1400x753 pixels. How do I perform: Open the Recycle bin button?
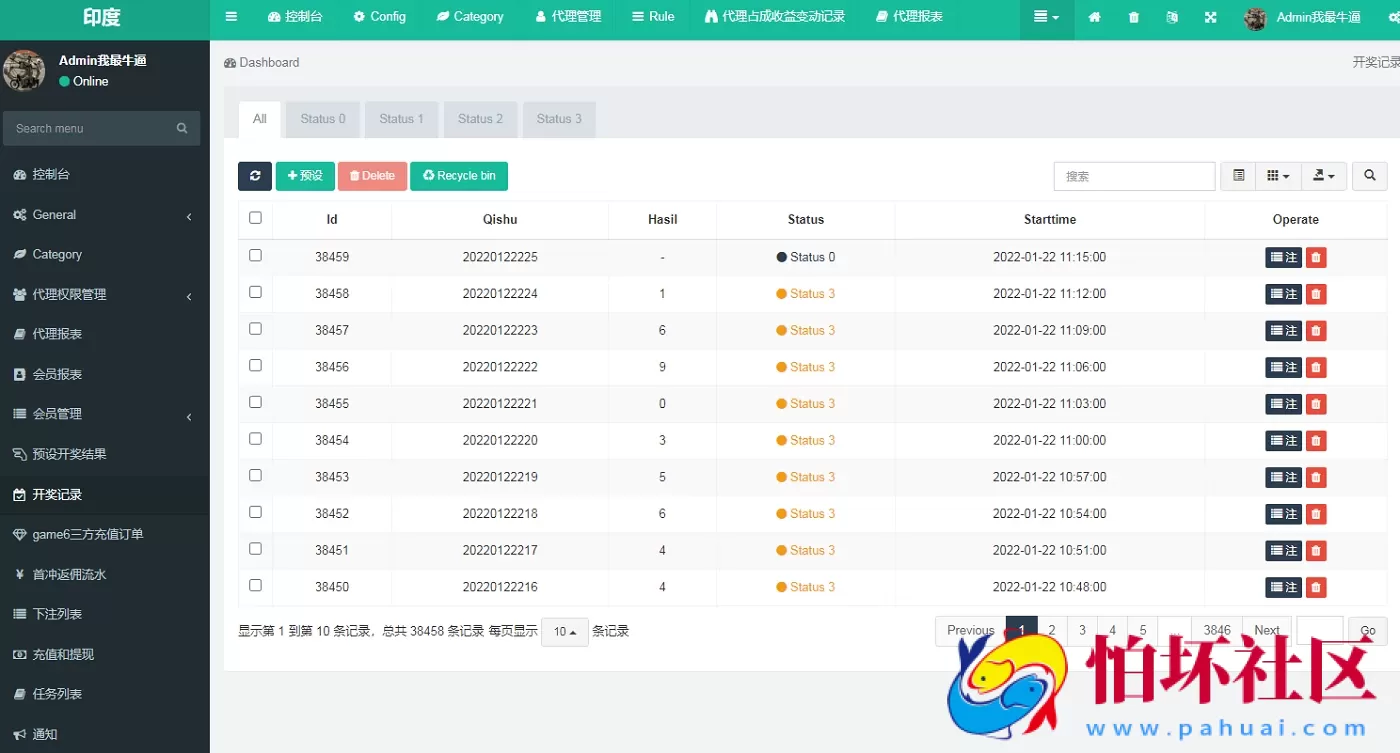(x=459, y=176)
